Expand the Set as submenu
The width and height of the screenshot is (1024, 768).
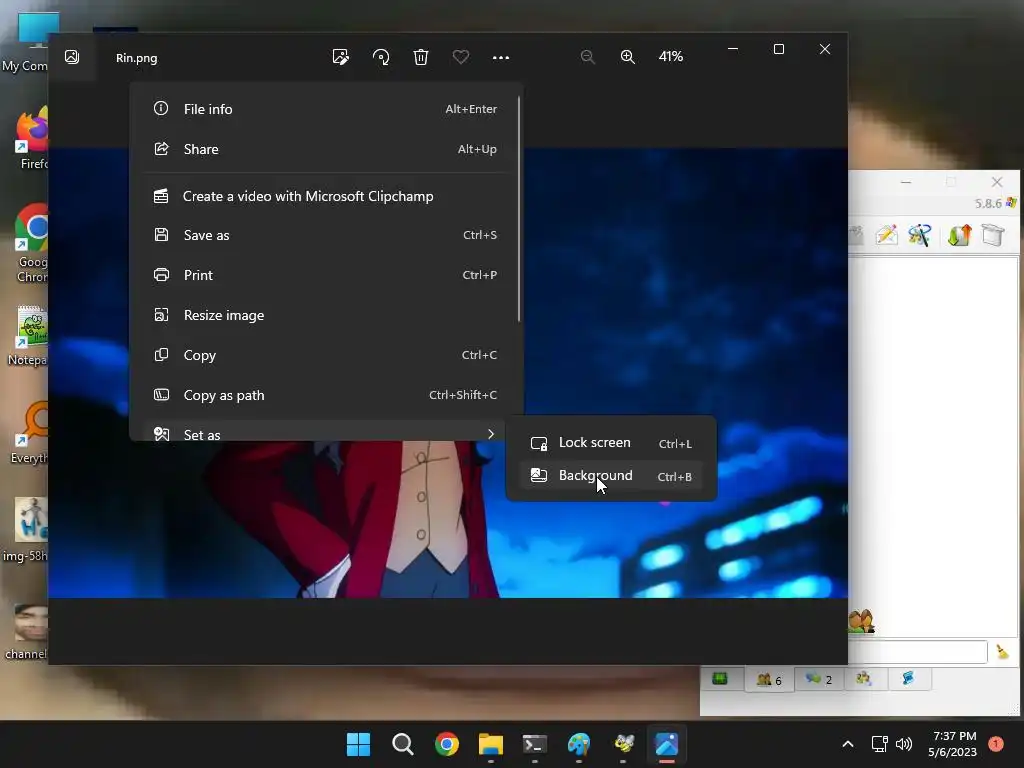[325, 431]
